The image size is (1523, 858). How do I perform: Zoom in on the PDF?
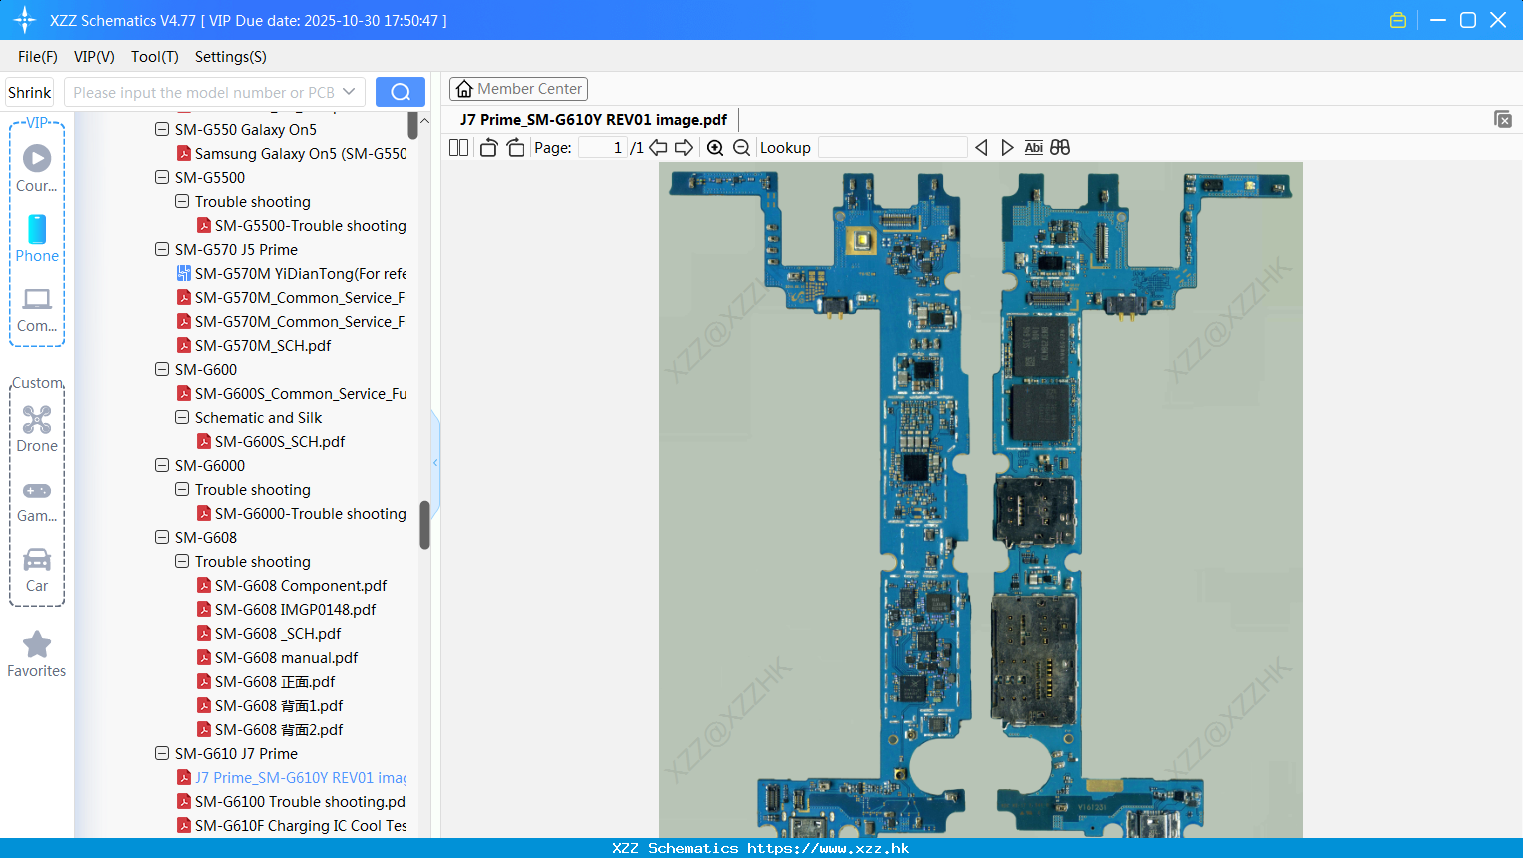coord(715,147)
